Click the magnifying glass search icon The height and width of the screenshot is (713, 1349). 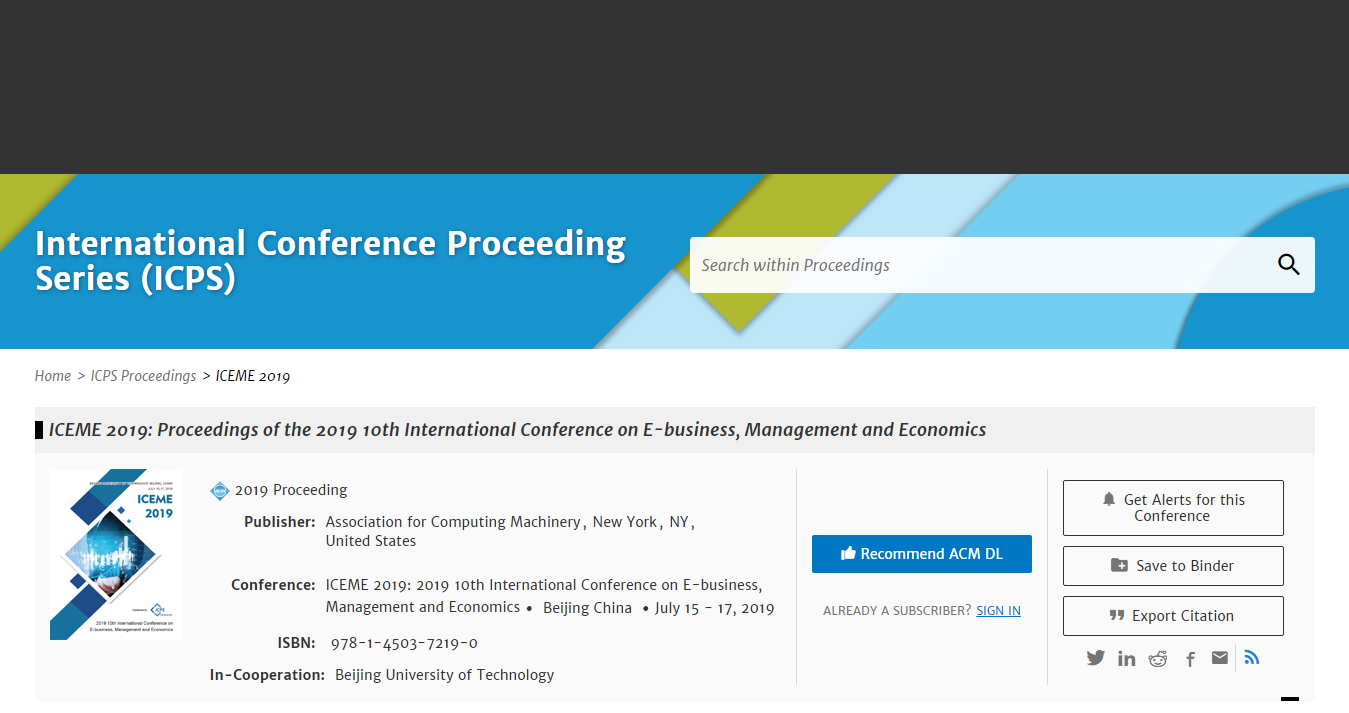point(1288,265)
